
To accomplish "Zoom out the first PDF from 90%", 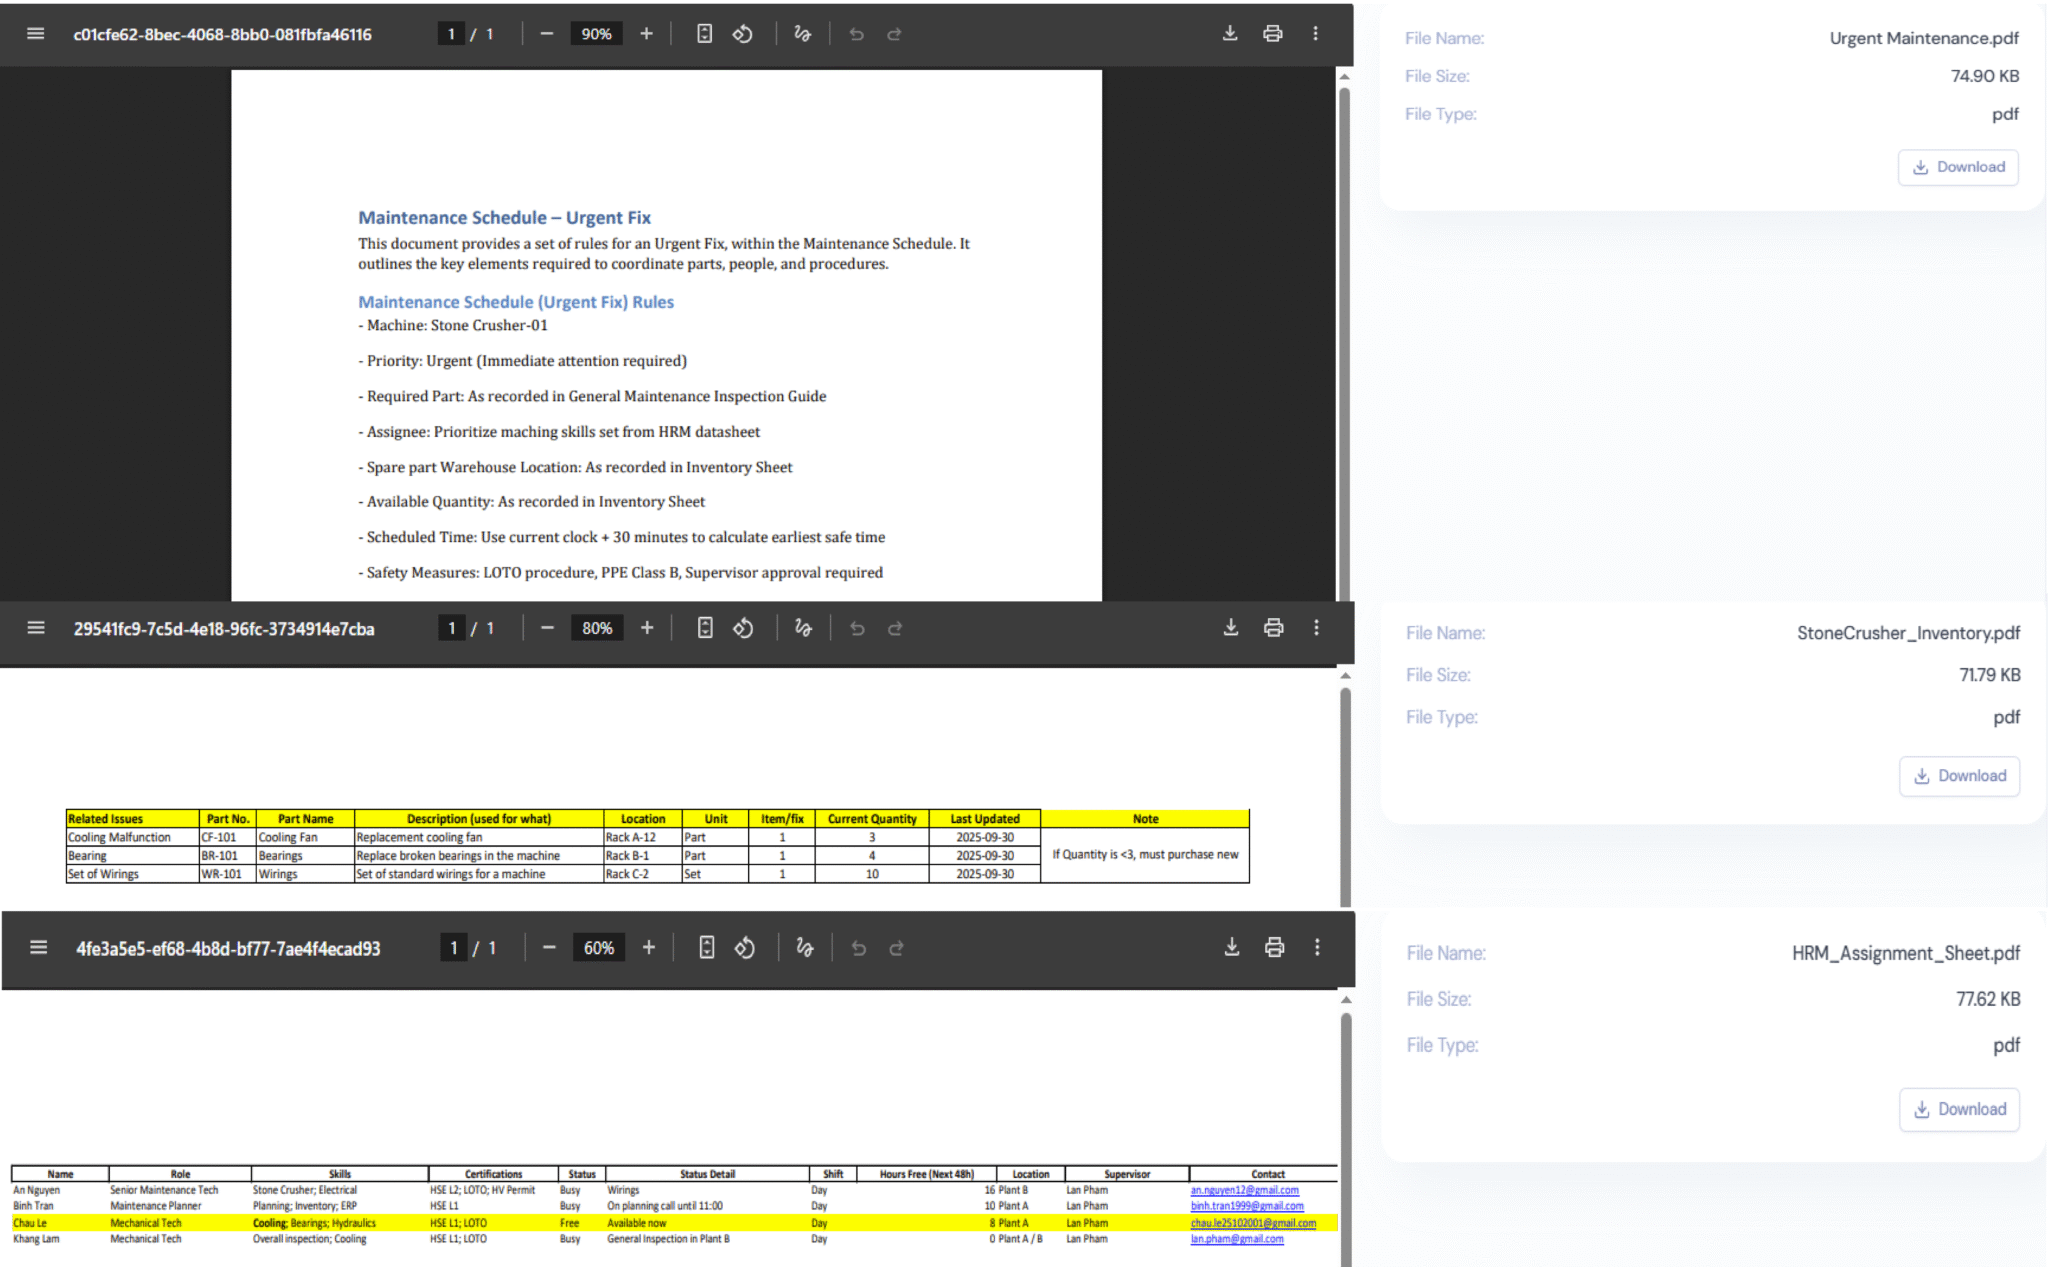I will tap(546, 34).
